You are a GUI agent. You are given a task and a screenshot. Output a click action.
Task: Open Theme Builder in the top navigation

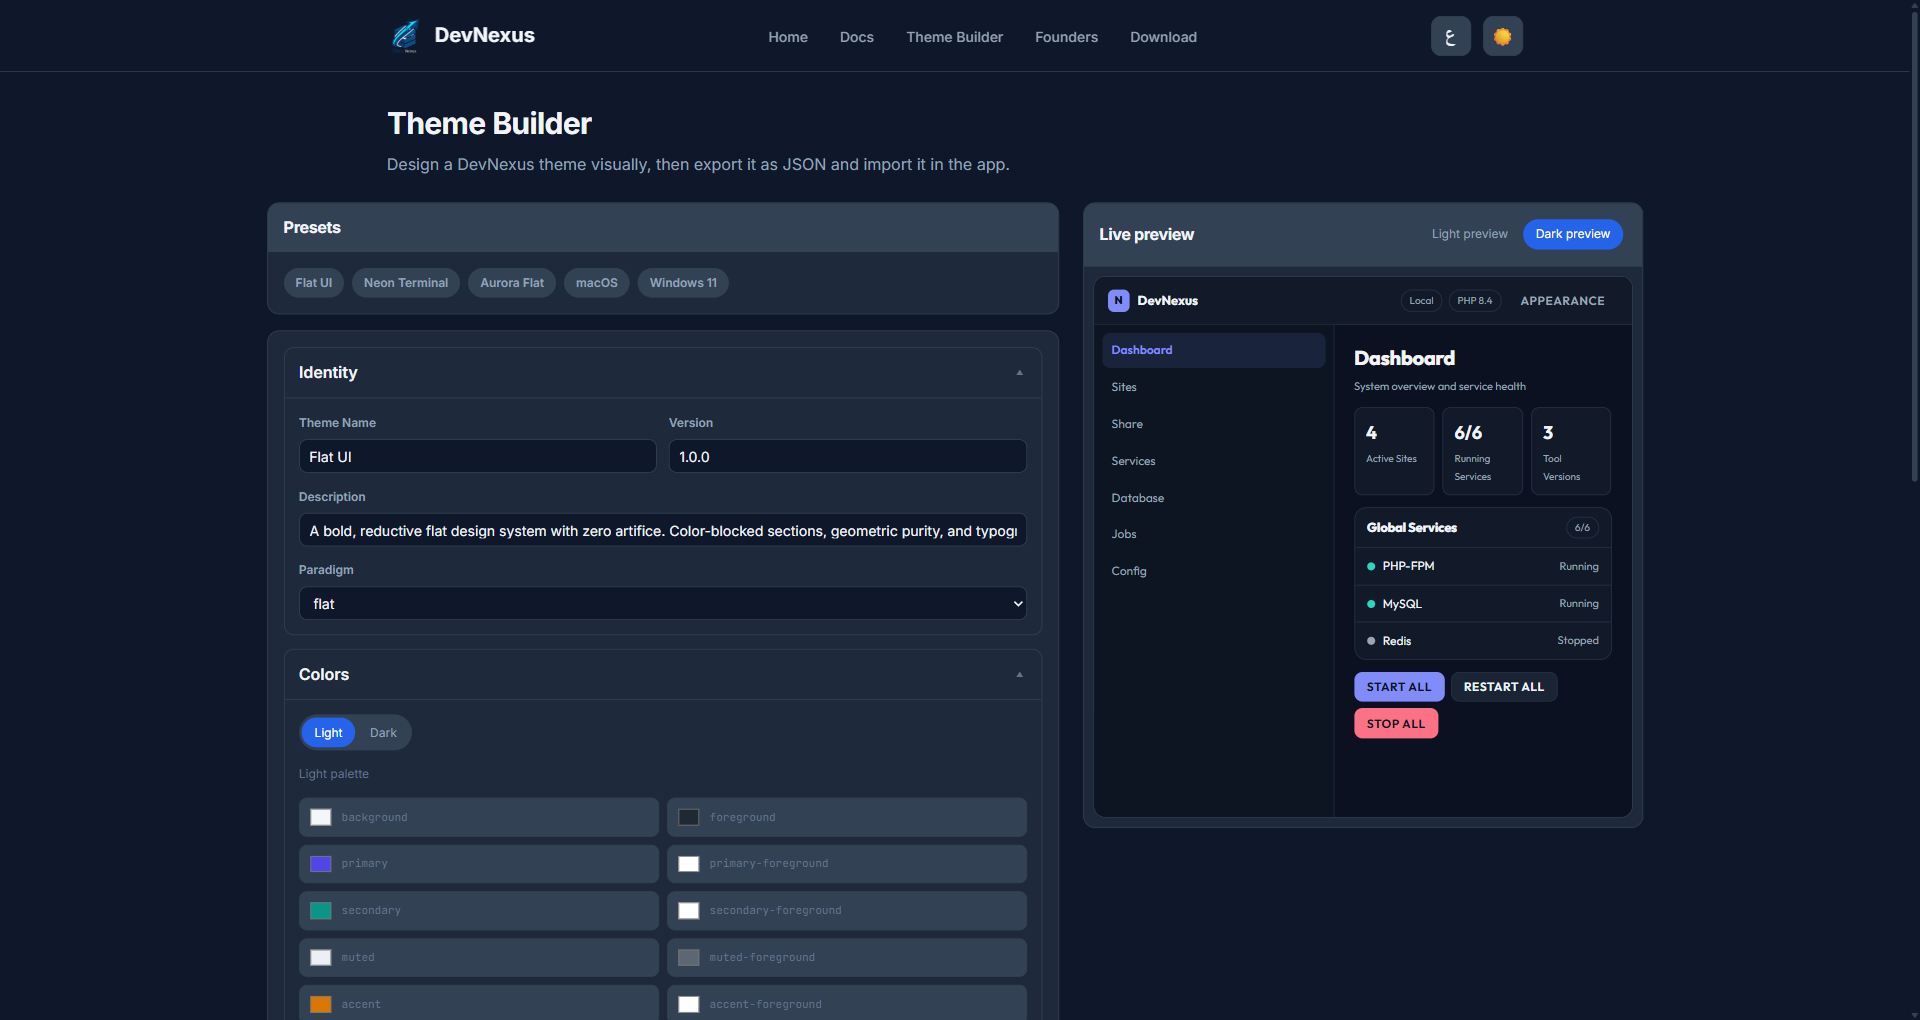coord(954,37)
